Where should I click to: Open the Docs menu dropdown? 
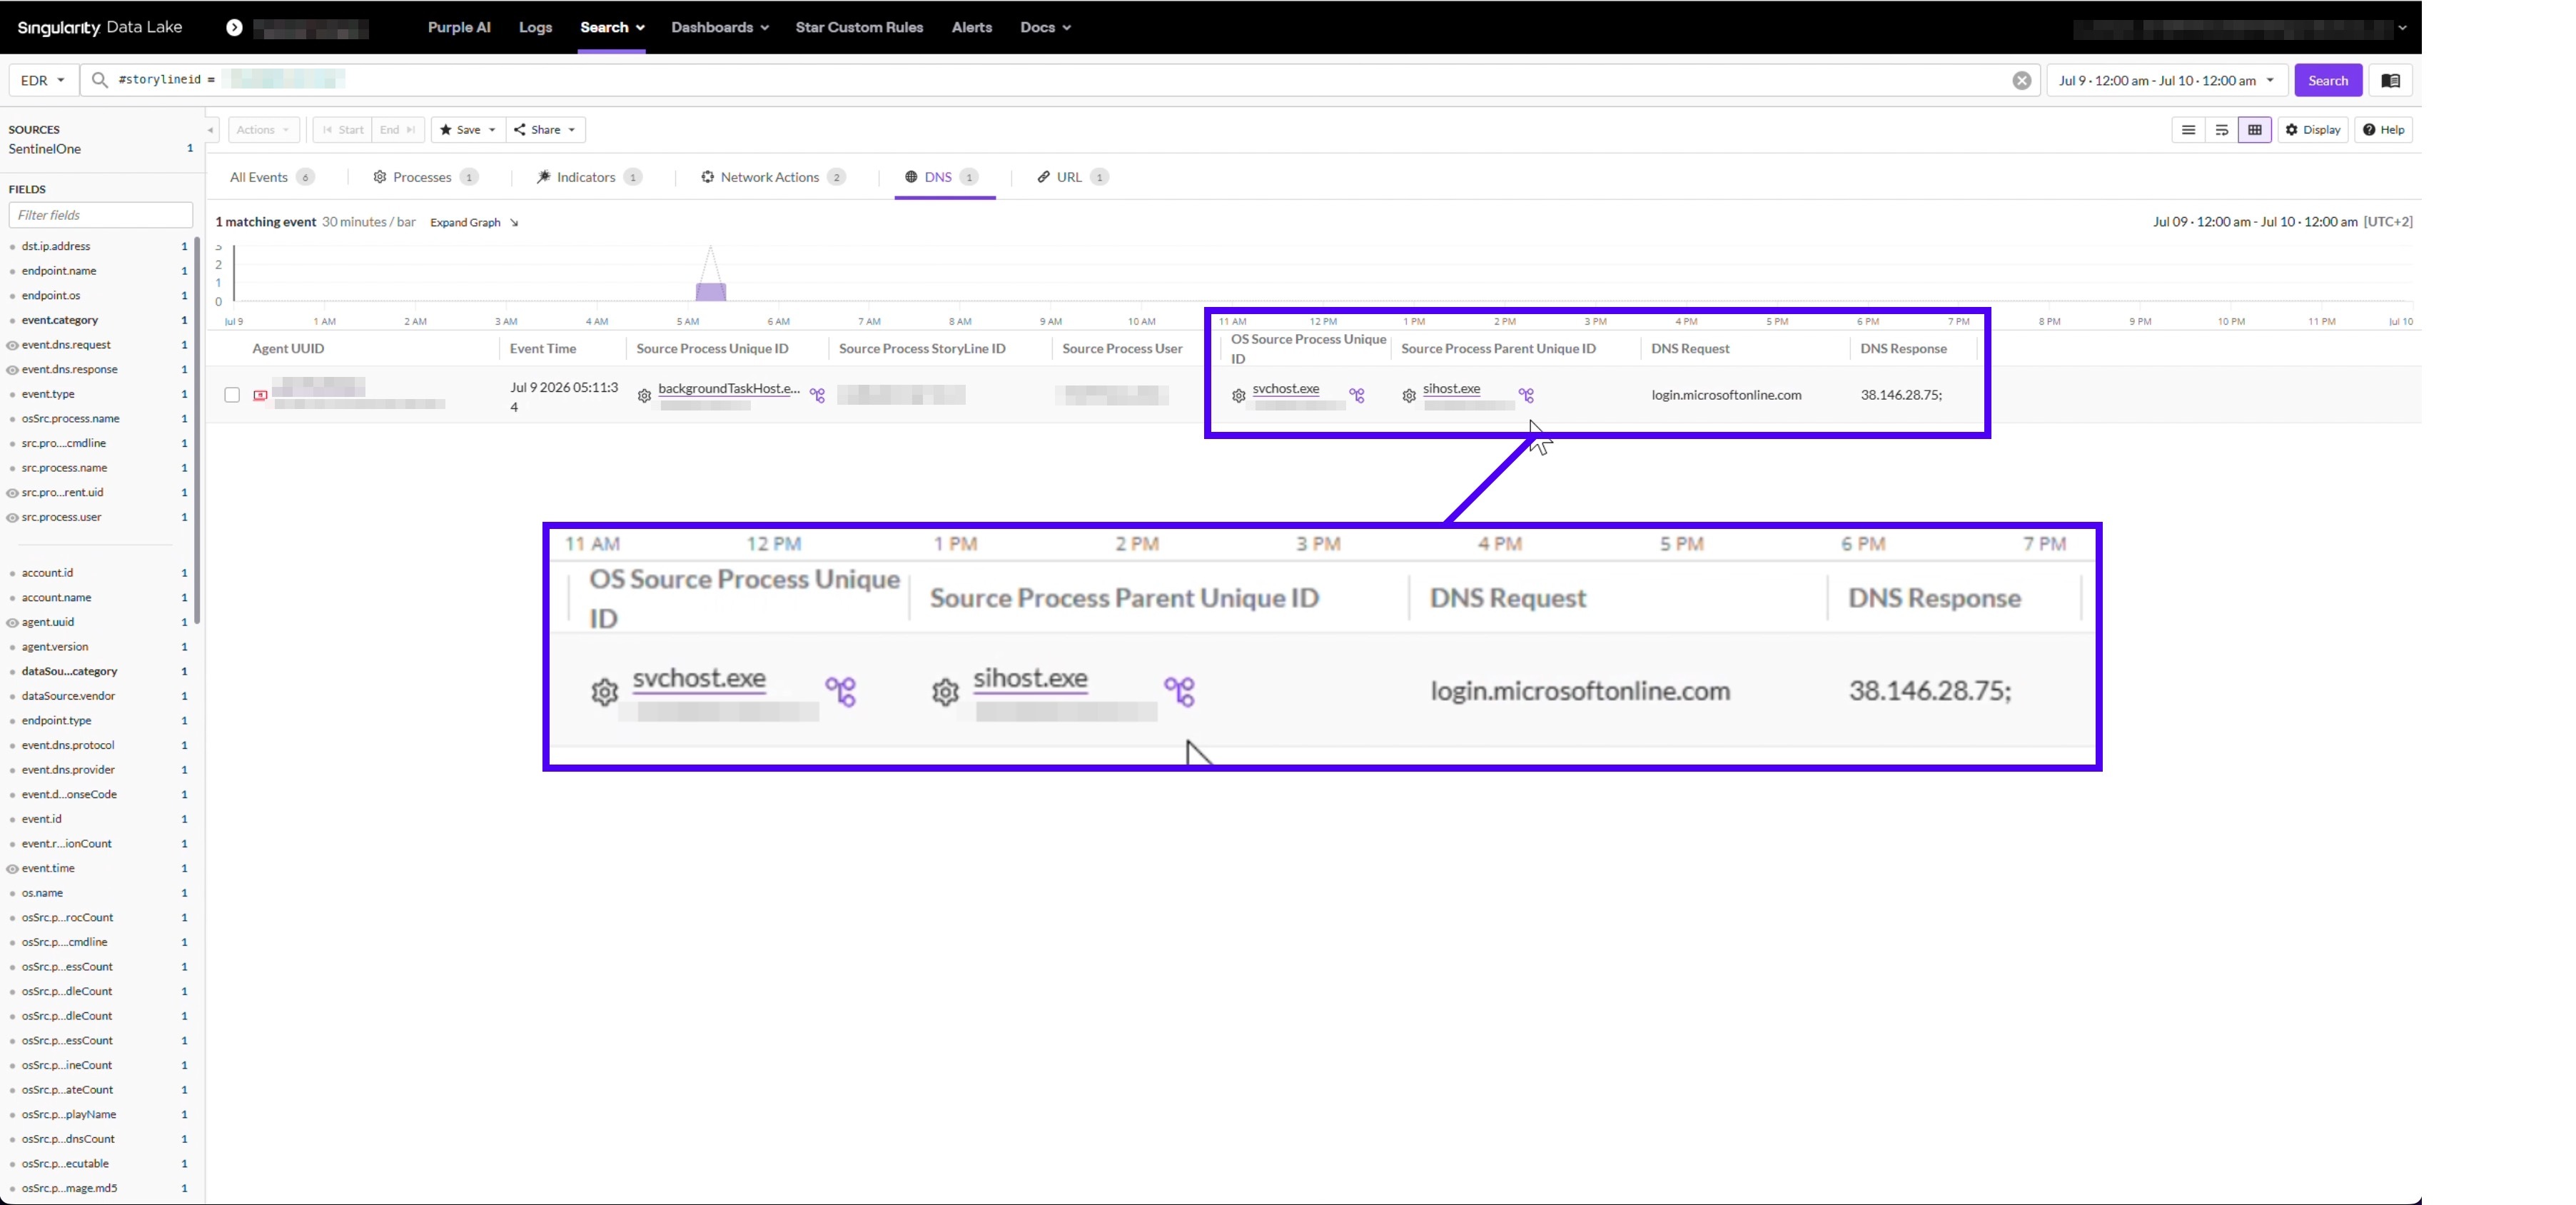[1045, 27]
